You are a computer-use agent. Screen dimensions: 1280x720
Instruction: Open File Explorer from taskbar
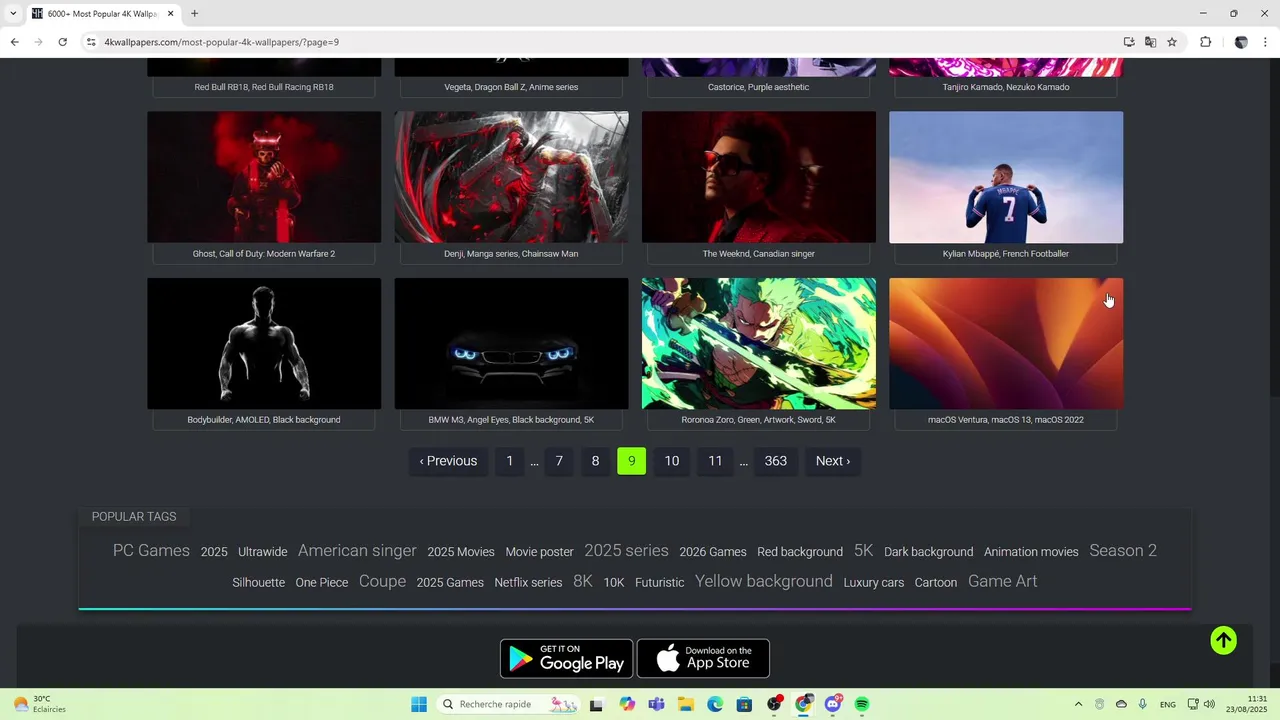point(686,704)
